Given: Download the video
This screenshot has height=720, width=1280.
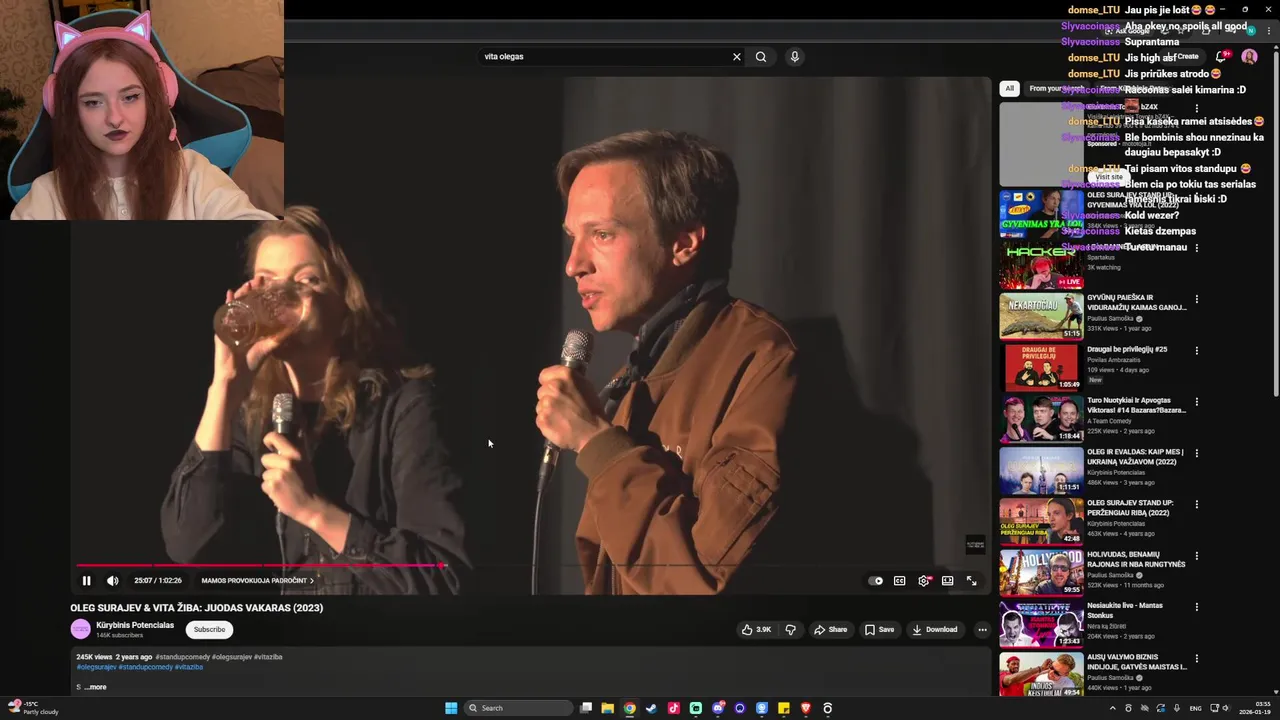Looking at the screenshot, I should tap(934, 630).
